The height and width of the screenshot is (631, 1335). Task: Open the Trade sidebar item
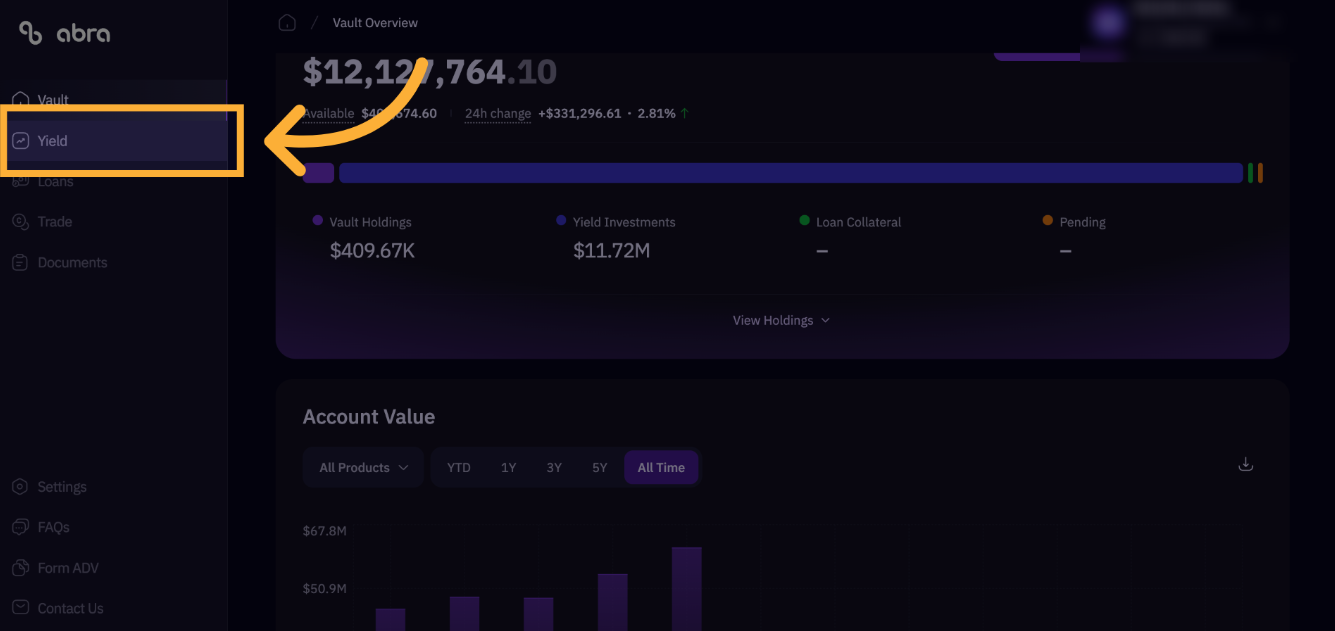pos(113,222)
